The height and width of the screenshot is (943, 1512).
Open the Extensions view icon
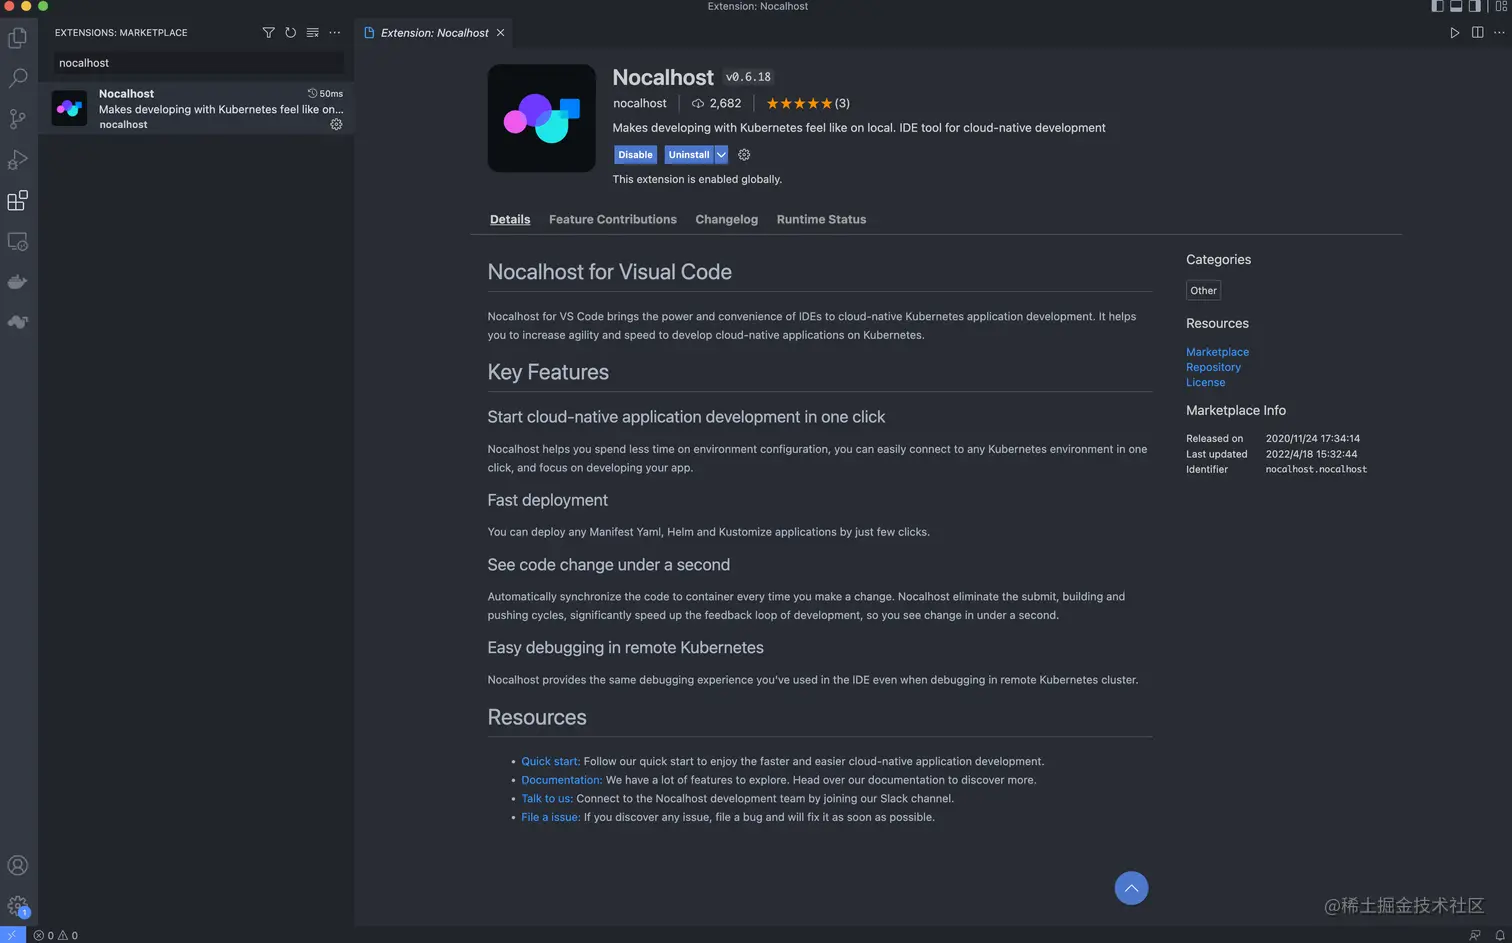(x=17, y=200)
